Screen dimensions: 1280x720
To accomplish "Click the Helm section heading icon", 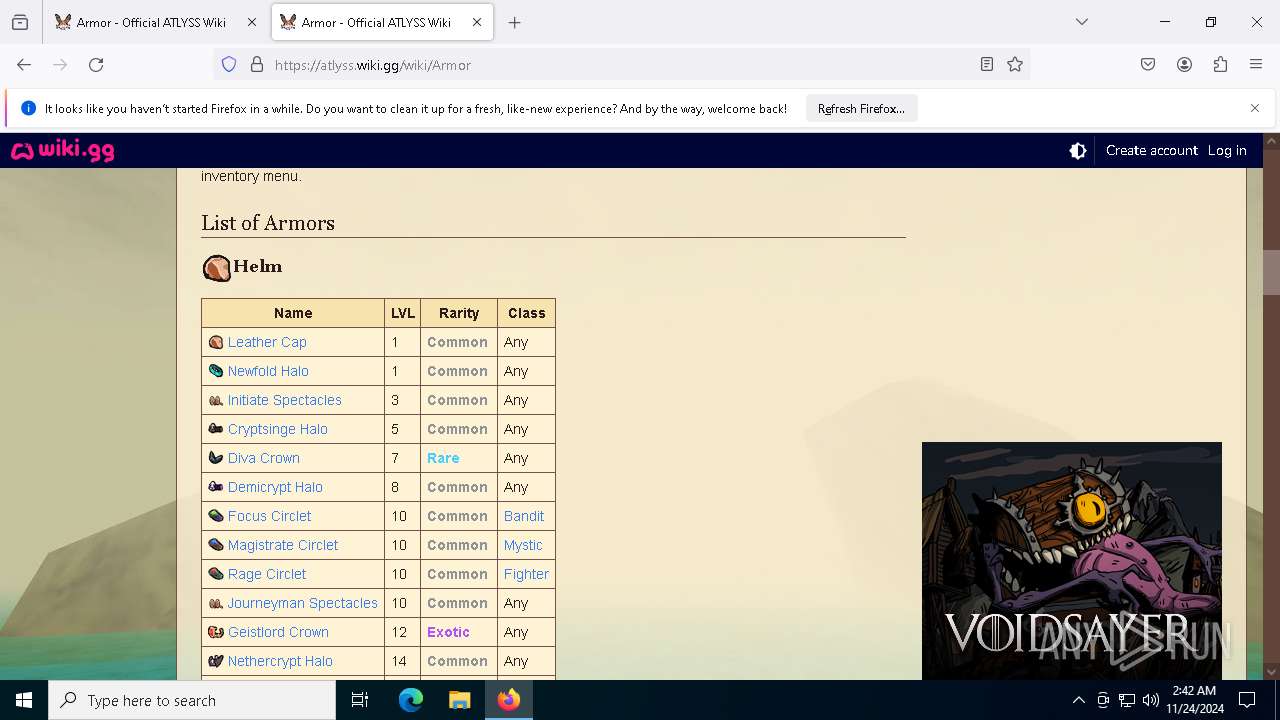I will tap(216, 268).
